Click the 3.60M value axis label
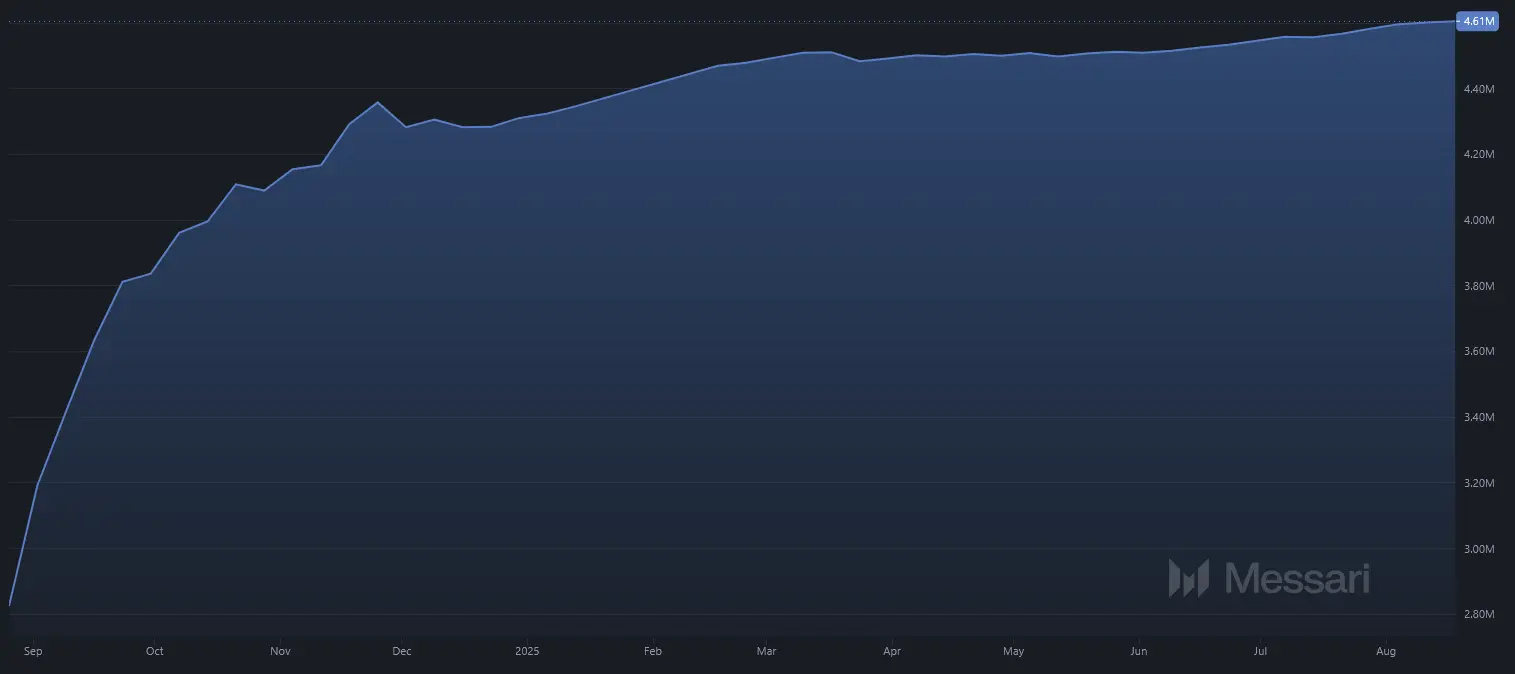Image resolution: width=1515 pixels, height=674 pixels. click(1478, 352)
